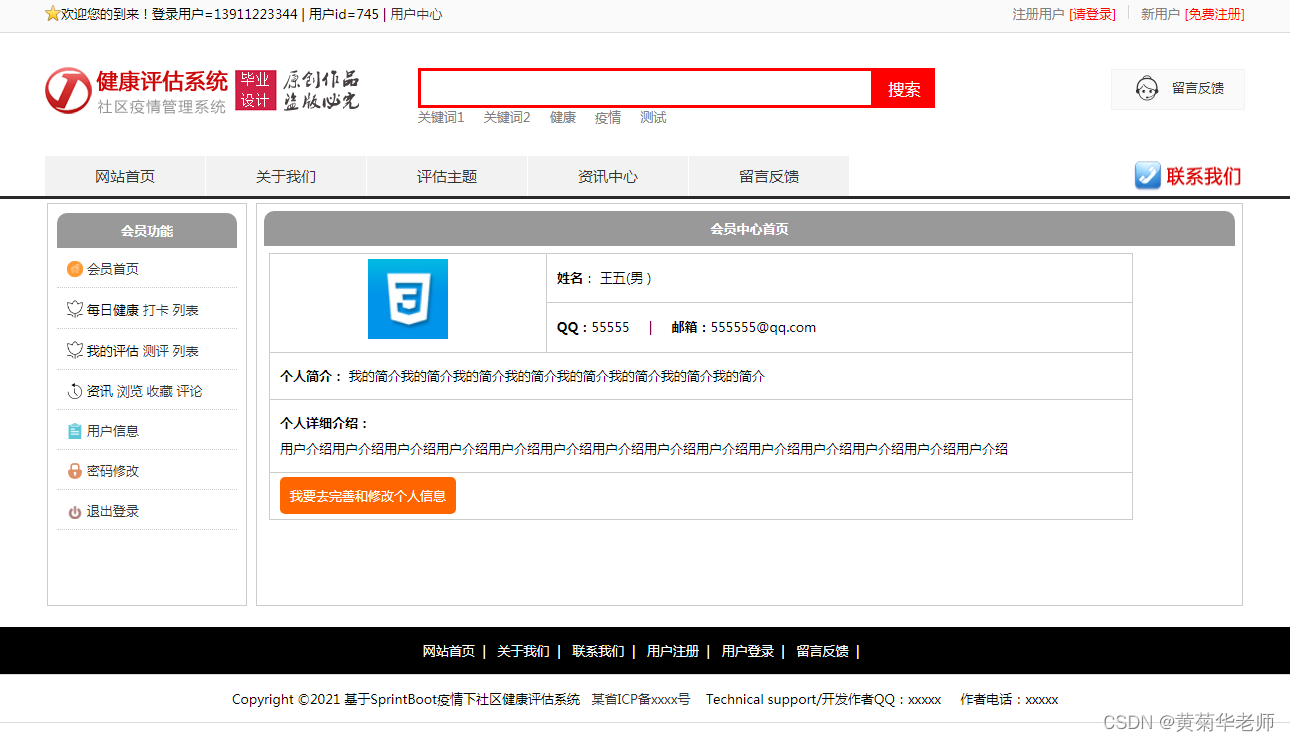Image resolution: width=1290 pixels, height=742 pixels.
Task: Open the 评论 sidebar link
Action: pos(190,391)
